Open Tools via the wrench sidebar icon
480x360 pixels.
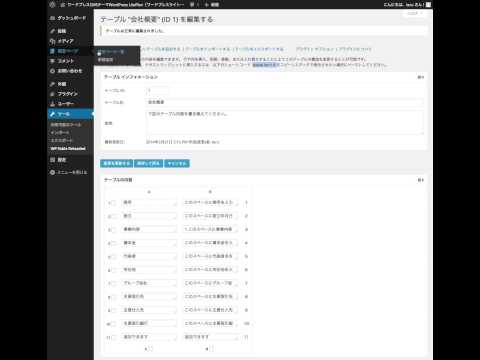tap(52, 114)
